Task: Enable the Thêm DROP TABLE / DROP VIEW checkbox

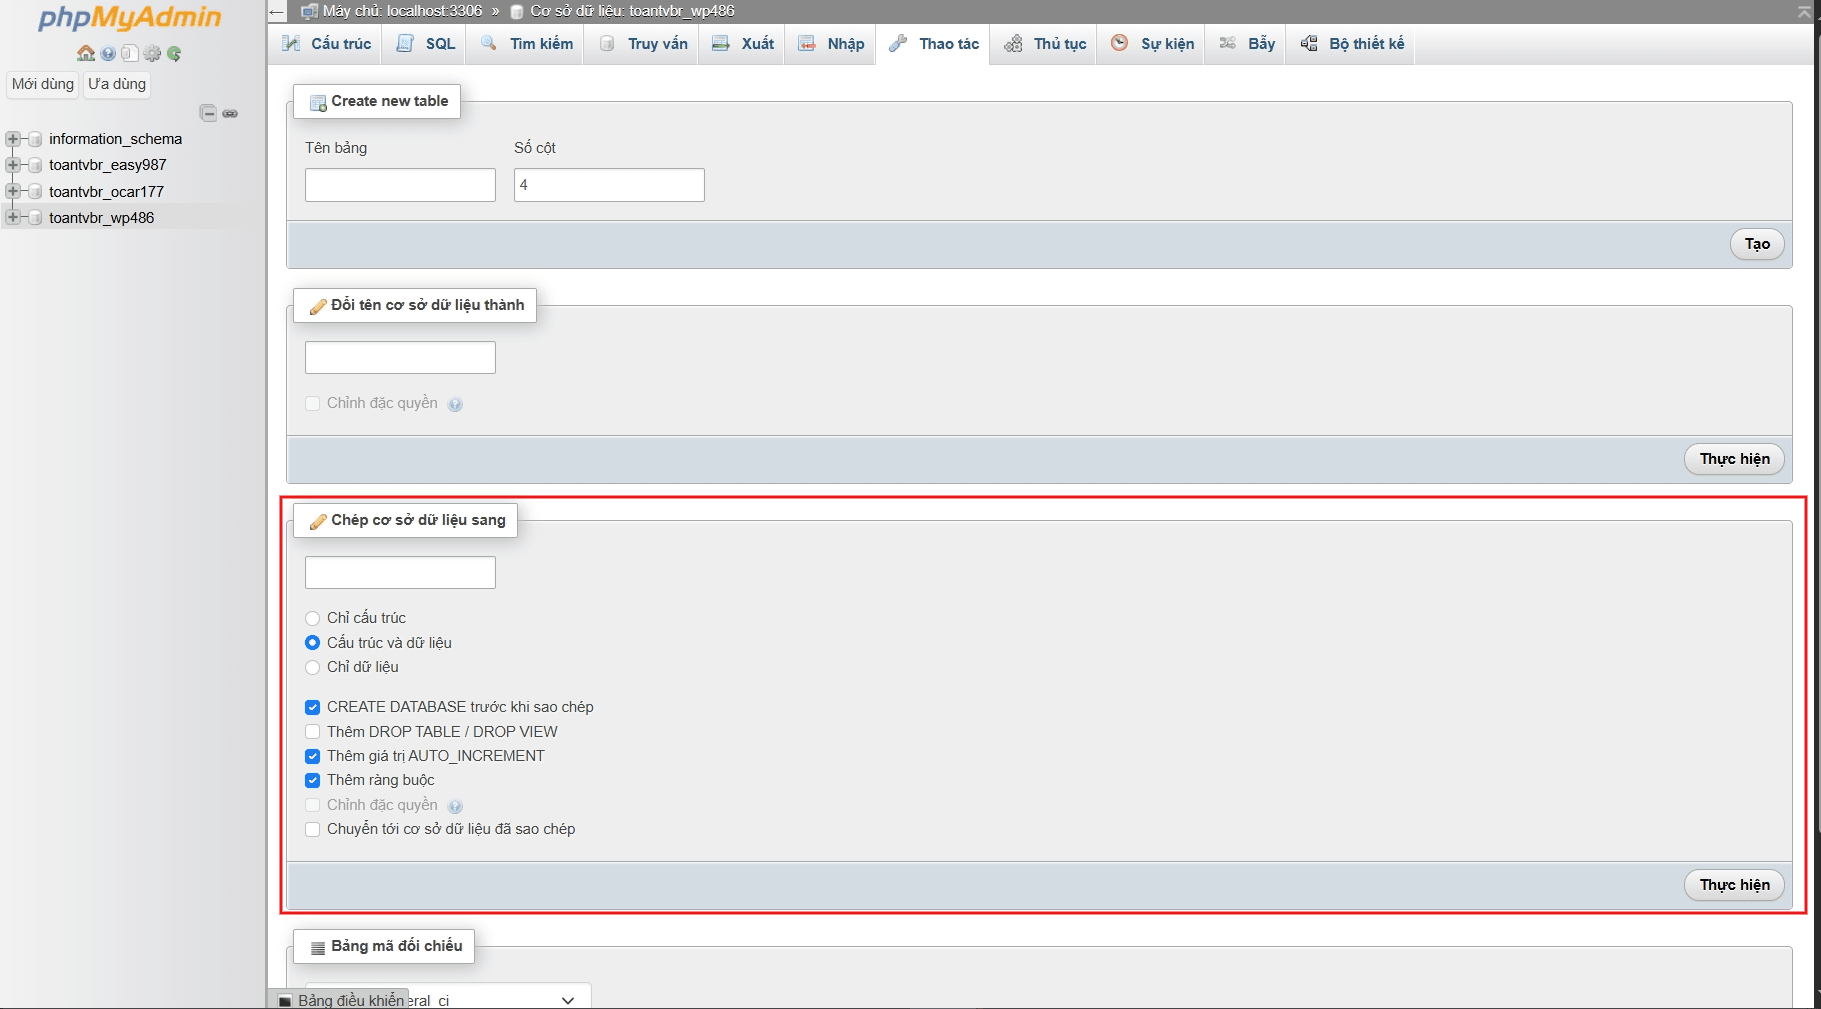Action: [312, 731]
